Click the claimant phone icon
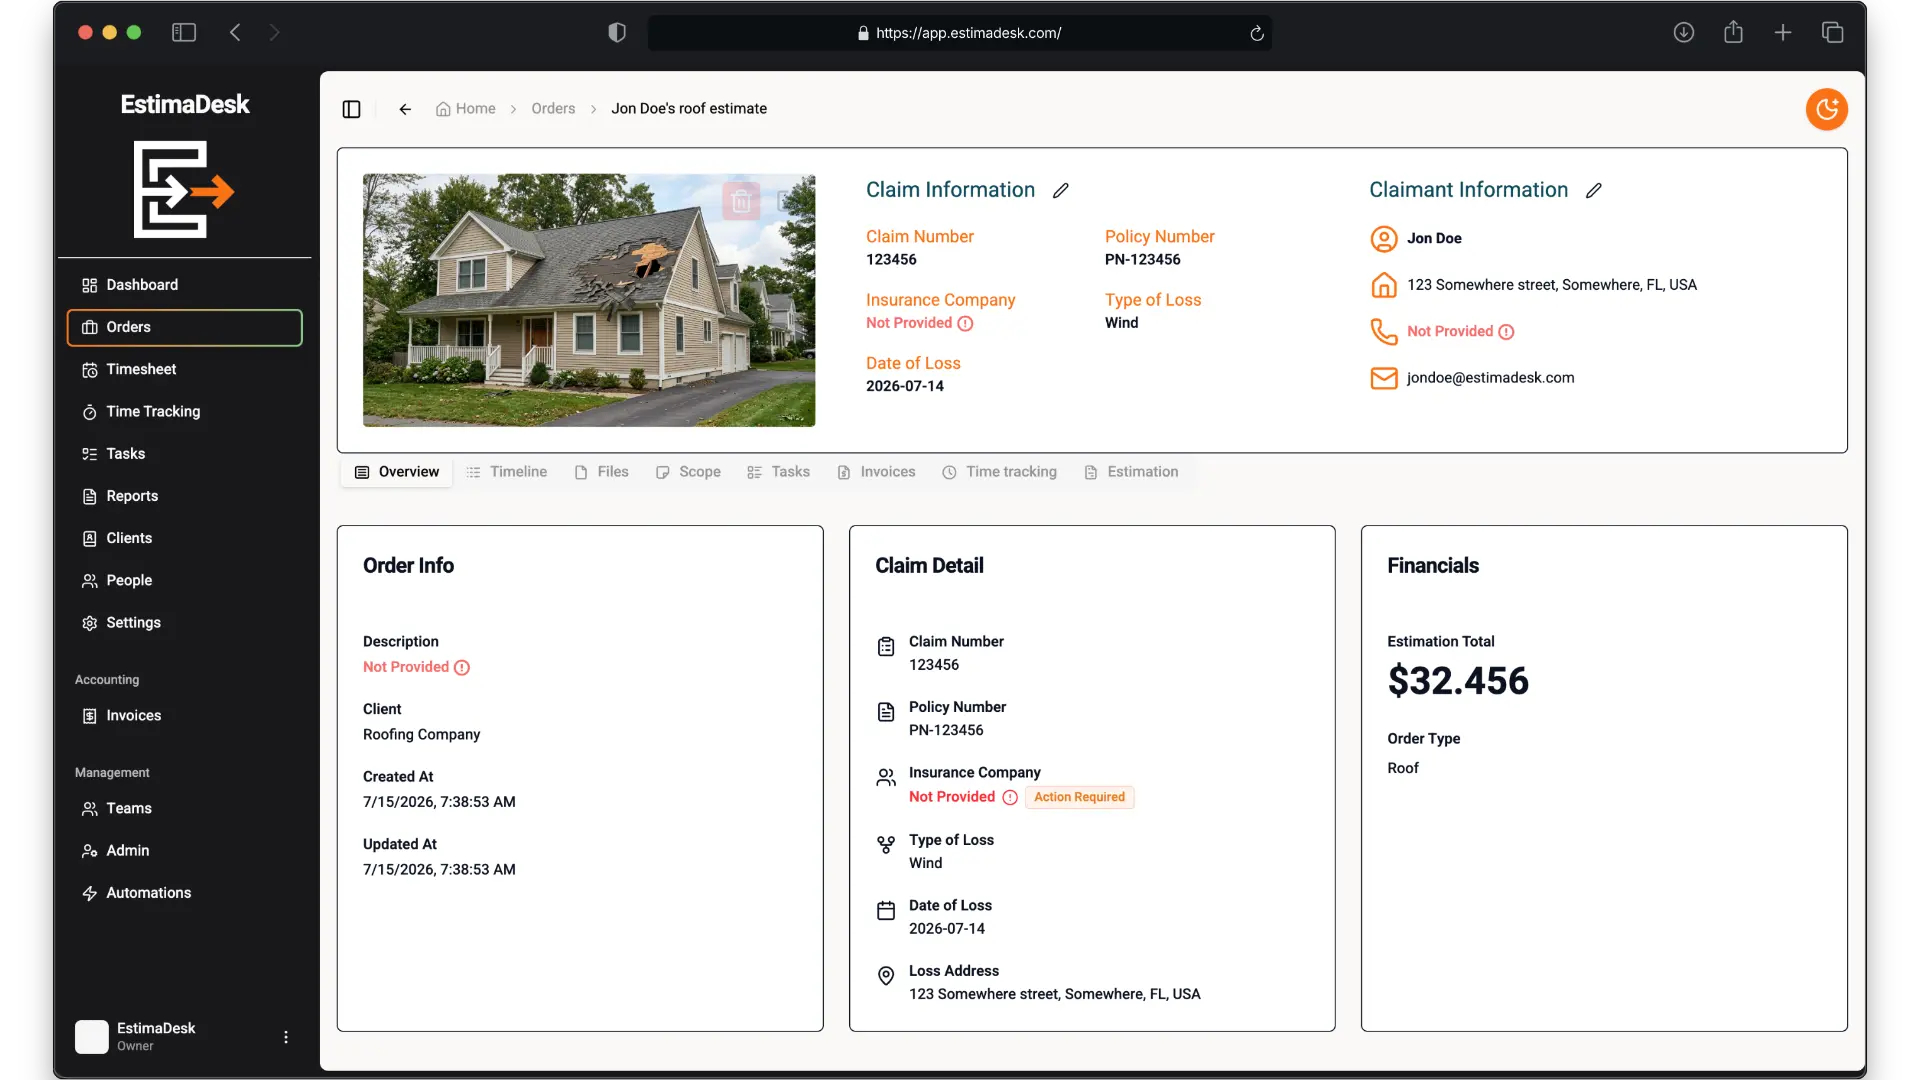The width and height of the screenshot is (1920, 1080). (1383, 331)
